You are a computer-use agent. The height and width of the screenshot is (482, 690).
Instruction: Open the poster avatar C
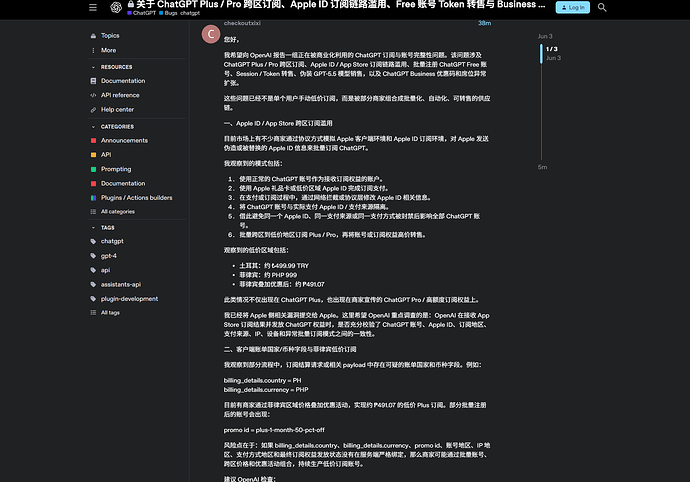211,34
